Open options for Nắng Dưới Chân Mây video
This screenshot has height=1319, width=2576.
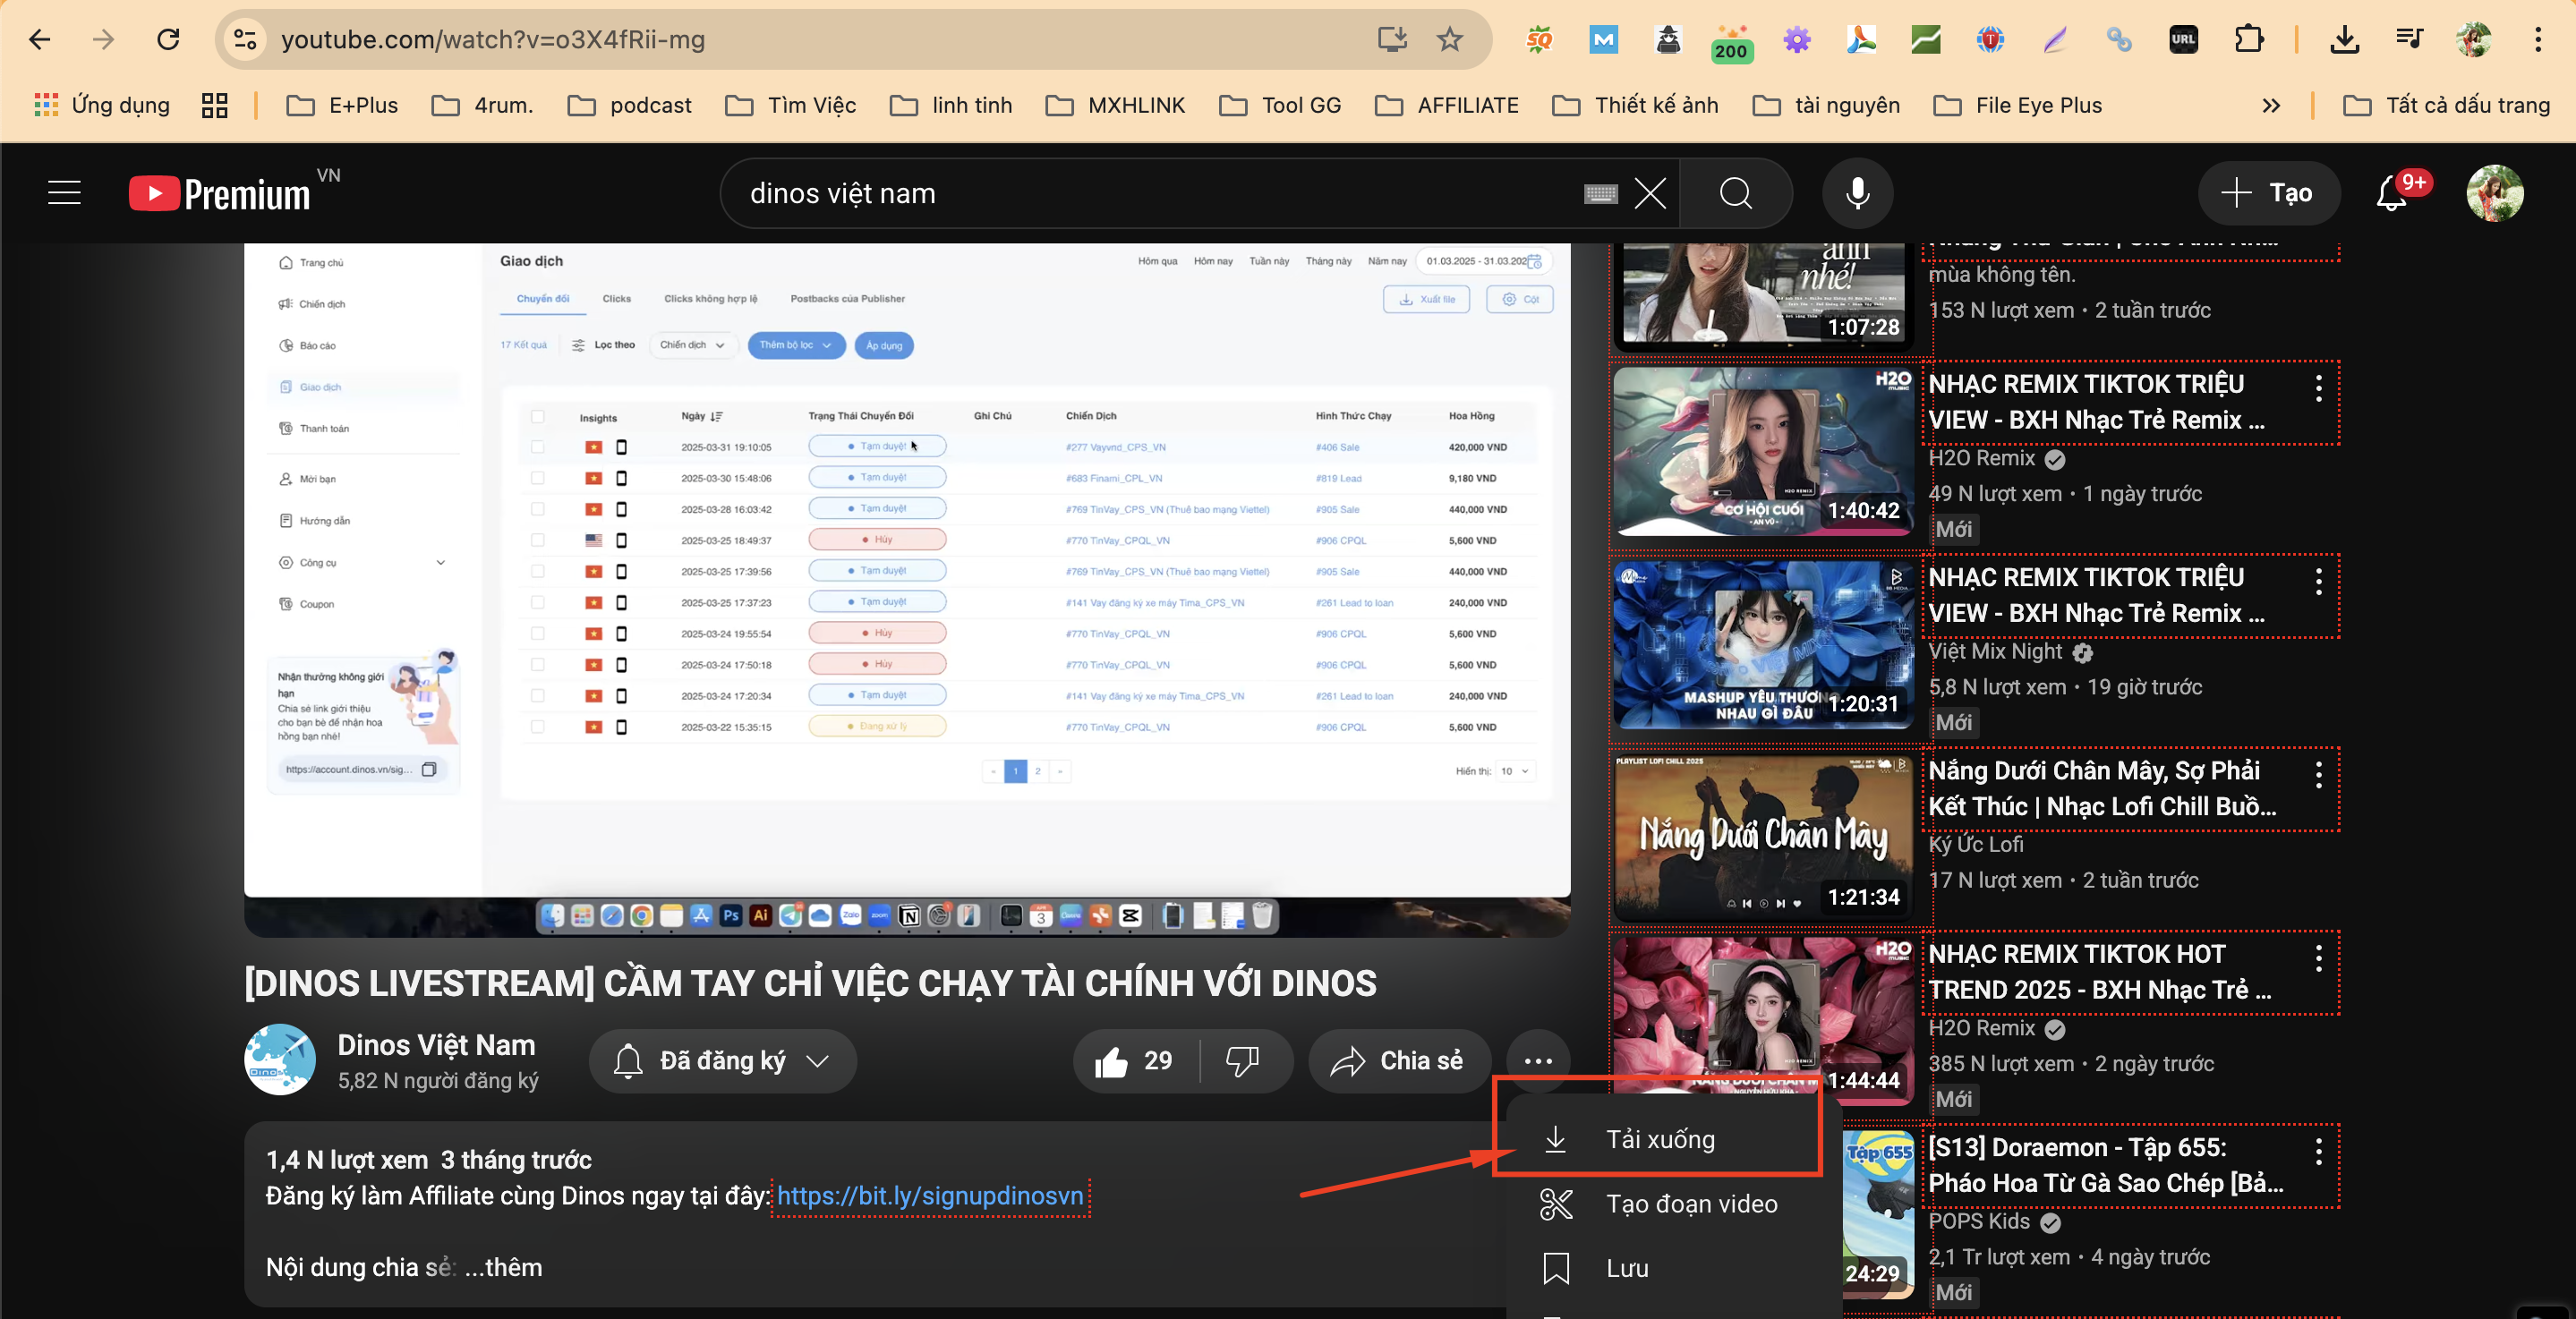click(x=2318, y=774)
